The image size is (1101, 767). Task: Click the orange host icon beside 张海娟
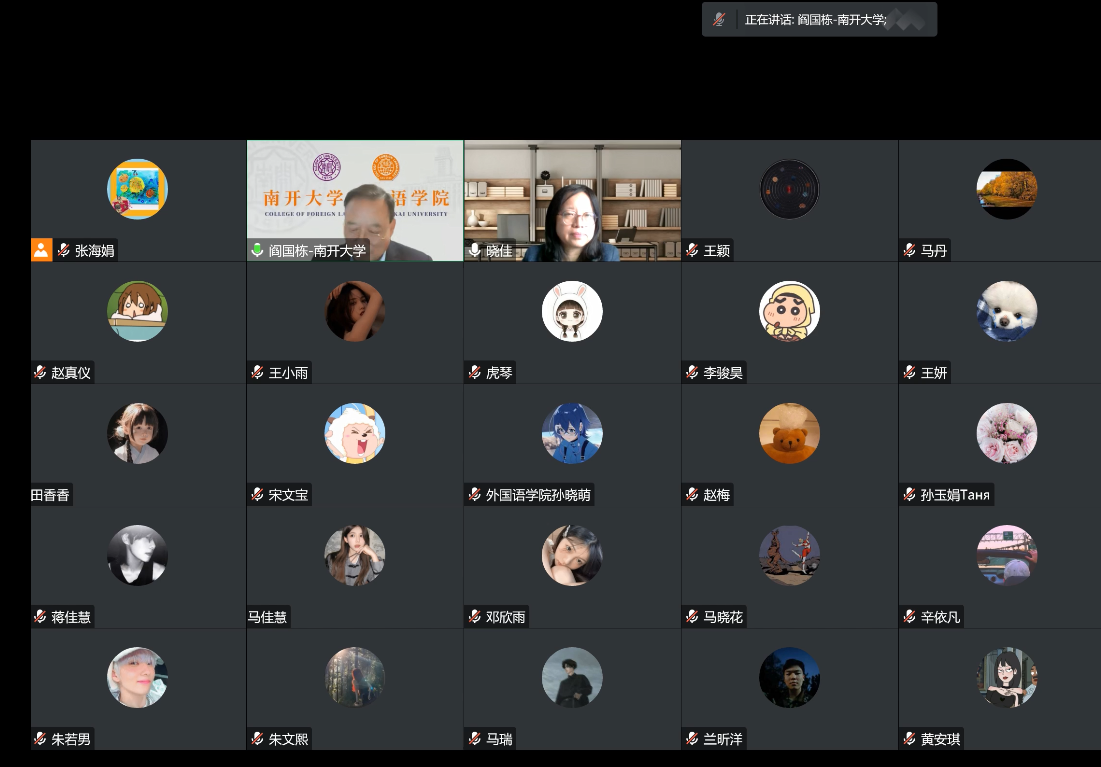tap(41, 250)
